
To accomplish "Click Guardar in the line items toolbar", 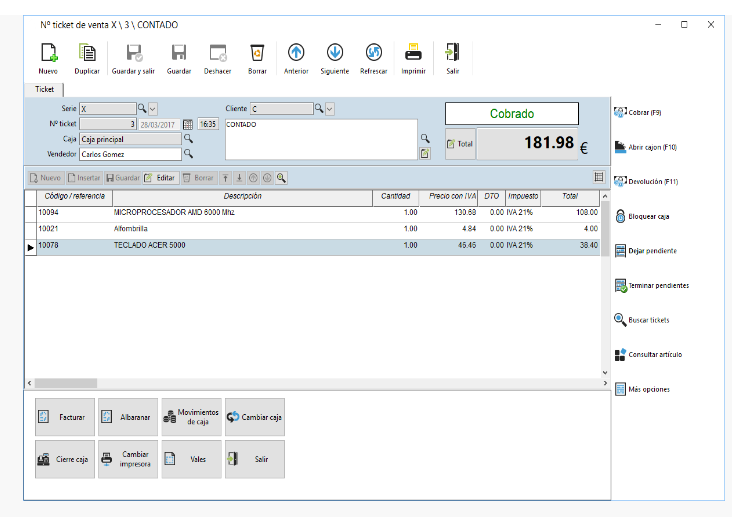I will click(123, 178).
